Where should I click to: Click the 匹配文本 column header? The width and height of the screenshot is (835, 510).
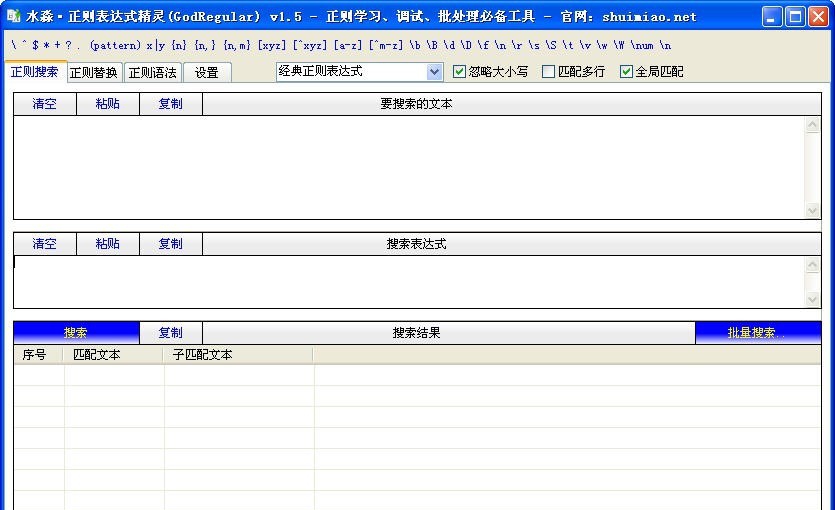(113, 355)
